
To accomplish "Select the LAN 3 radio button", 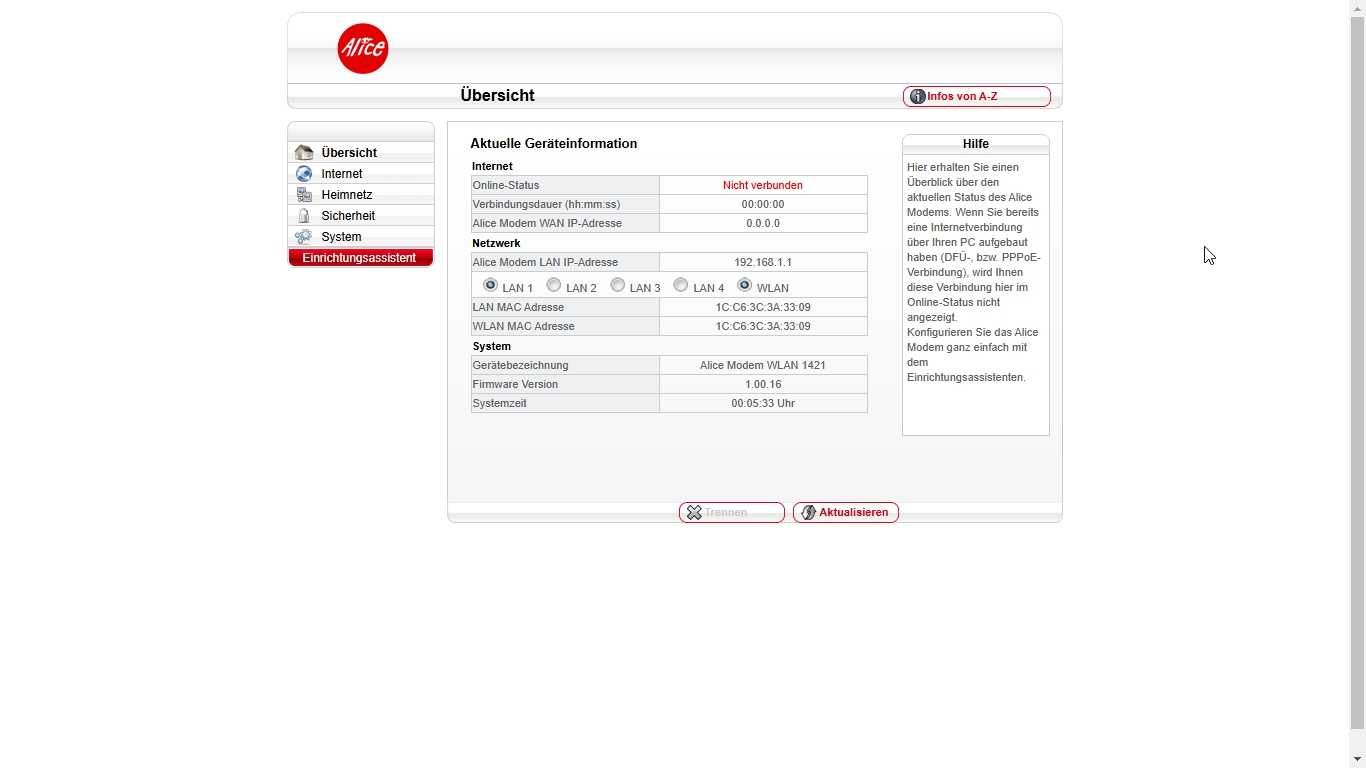I will tap(617, 285).
